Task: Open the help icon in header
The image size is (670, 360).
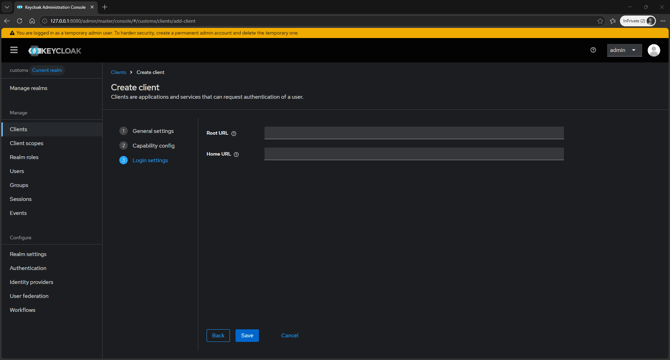Action: tap(593, 50)
